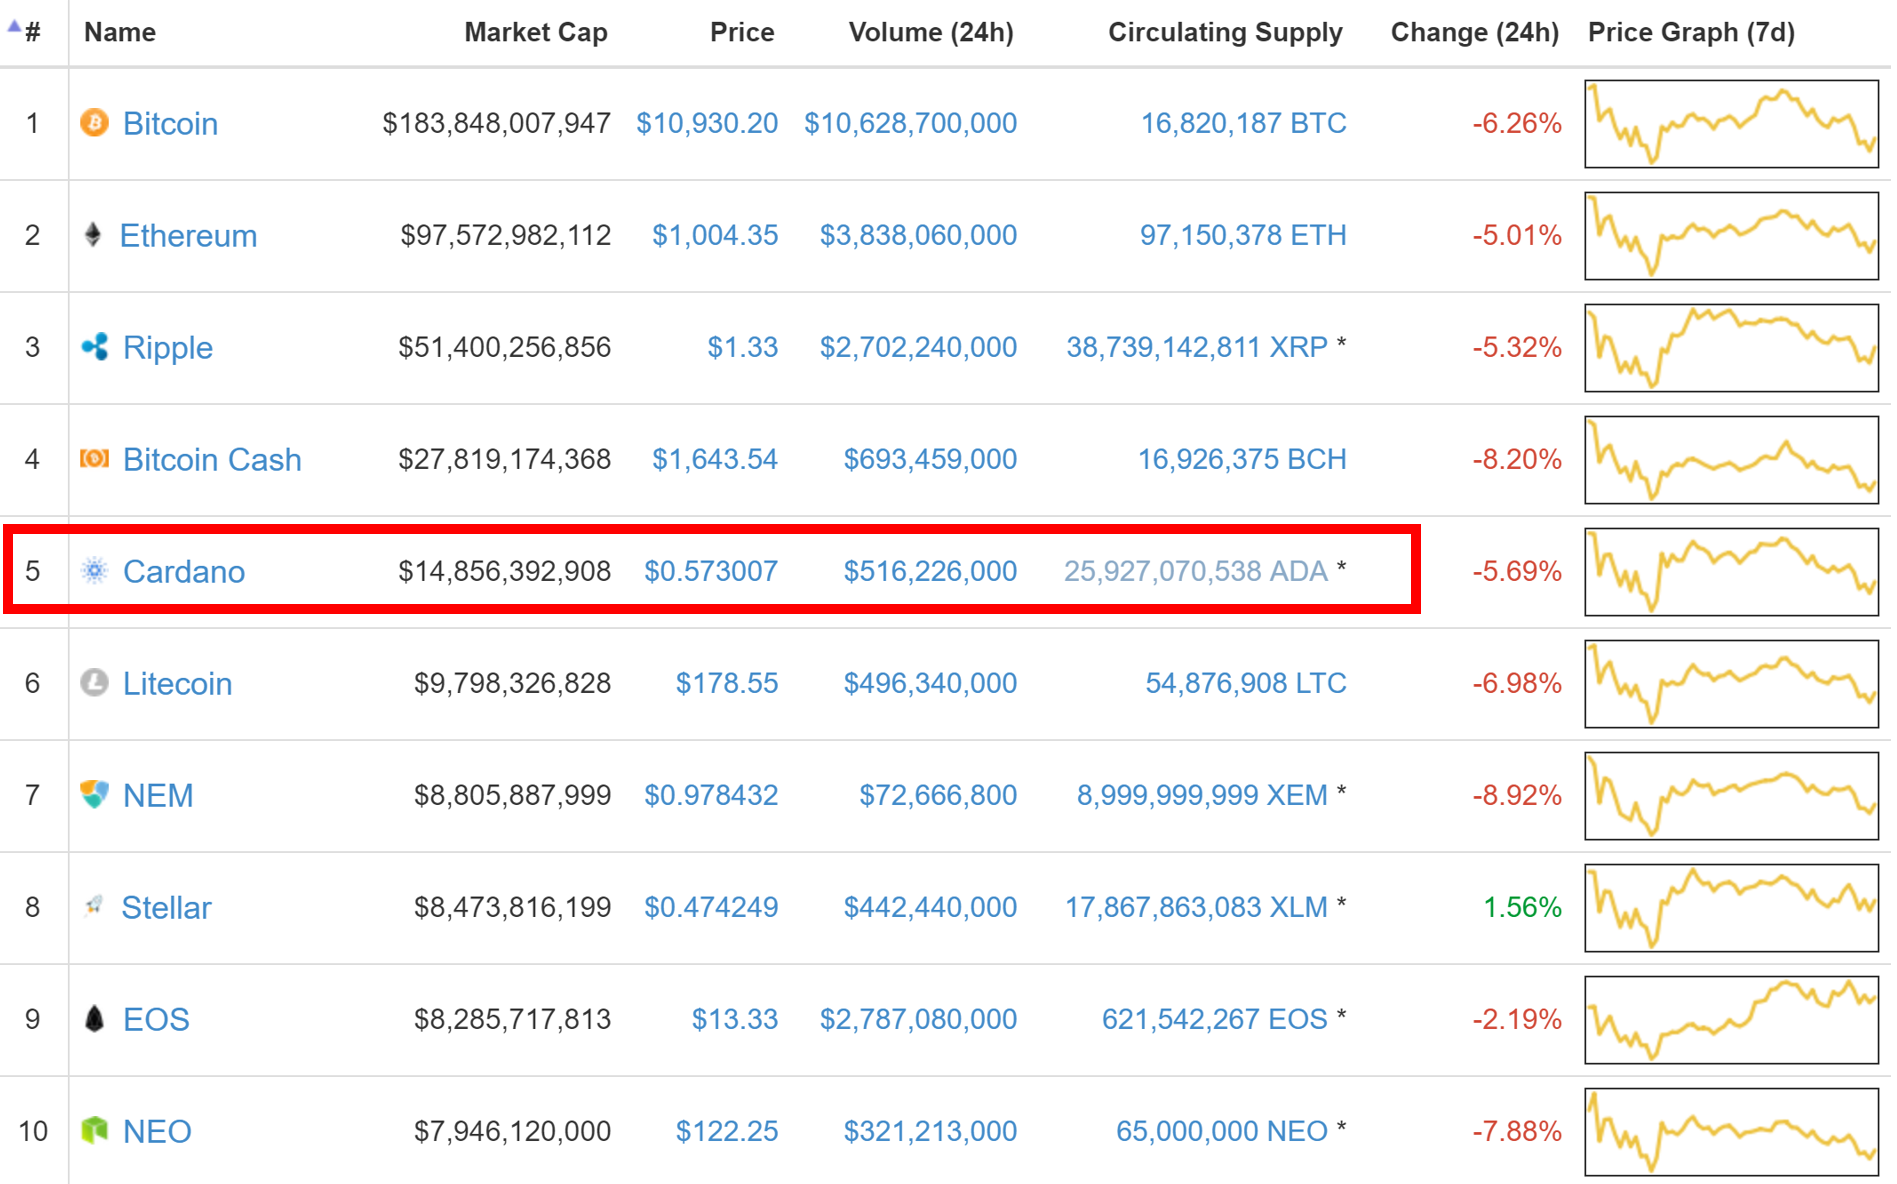Open Bitcoin Cash 7-day price graph

tap(1732, 460)
